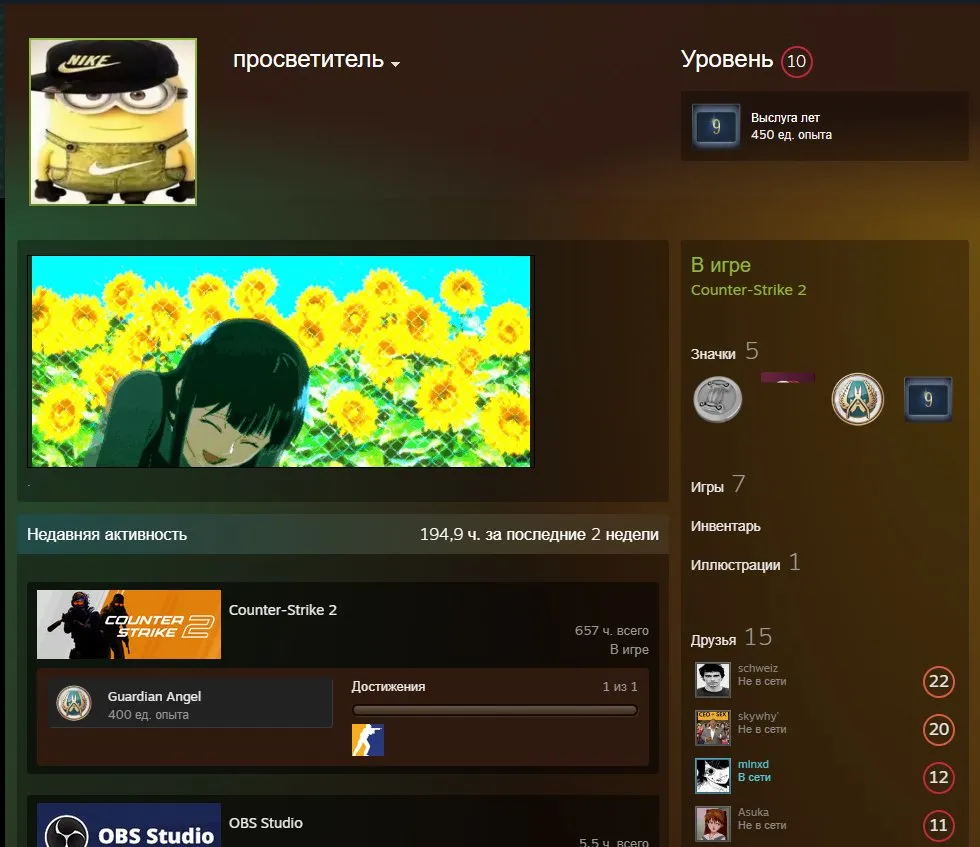
Task: Click friend name schweiz
Action: tap(758, 668)
